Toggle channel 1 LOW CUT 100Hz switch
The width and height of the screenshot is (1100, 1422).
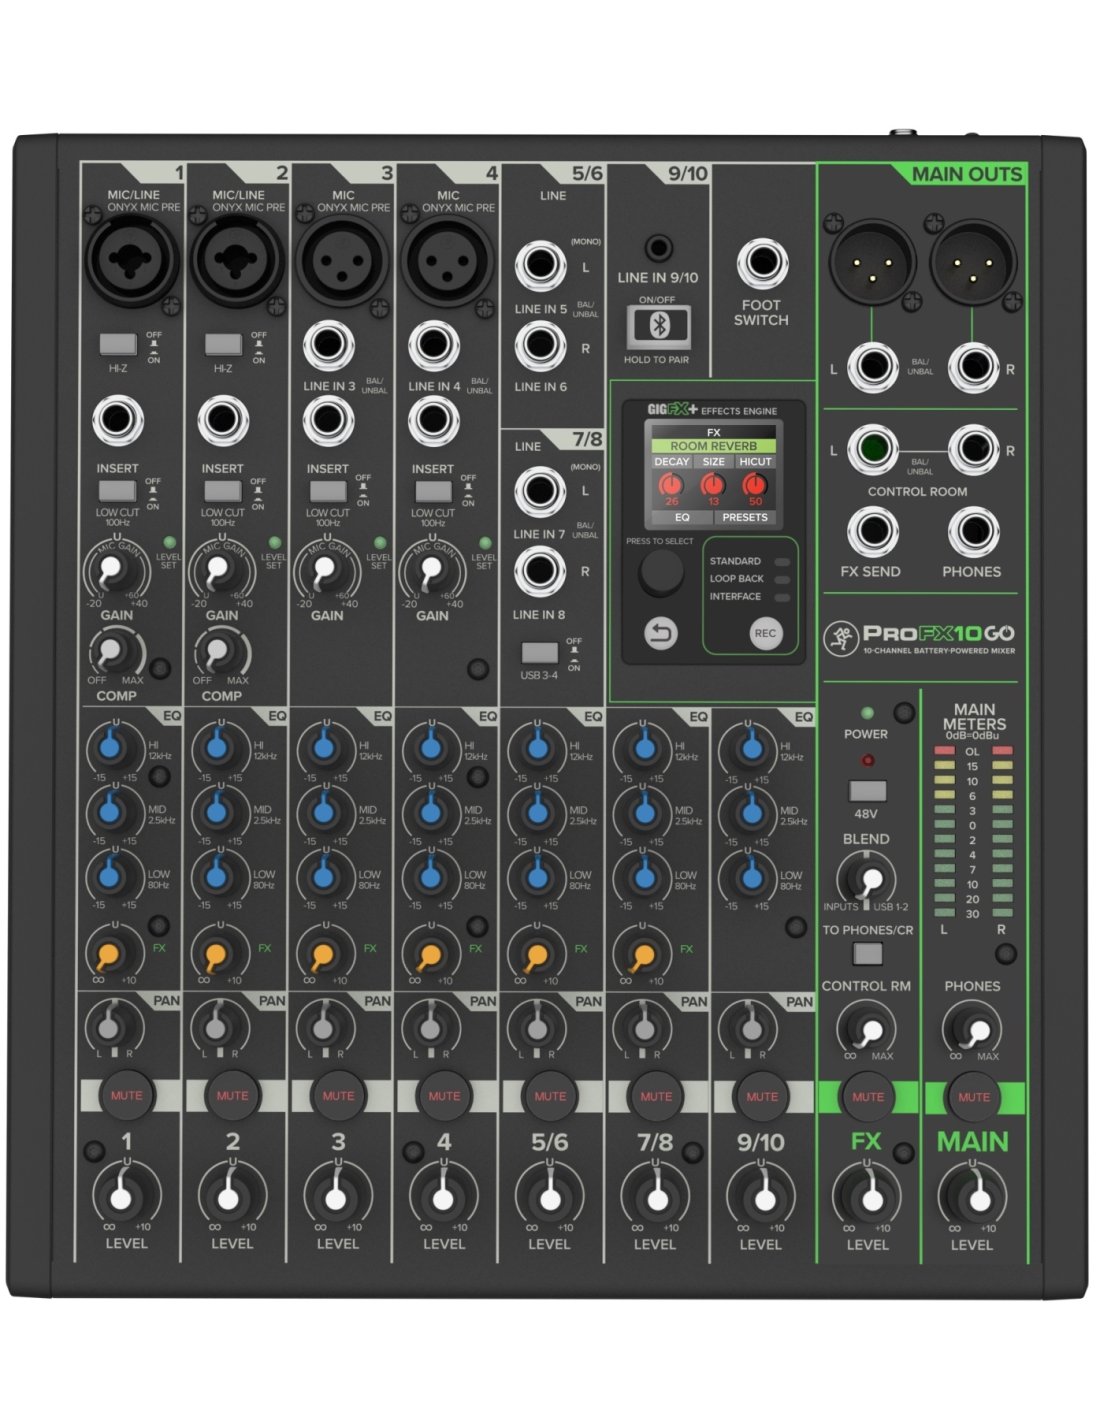click(117, 491)
